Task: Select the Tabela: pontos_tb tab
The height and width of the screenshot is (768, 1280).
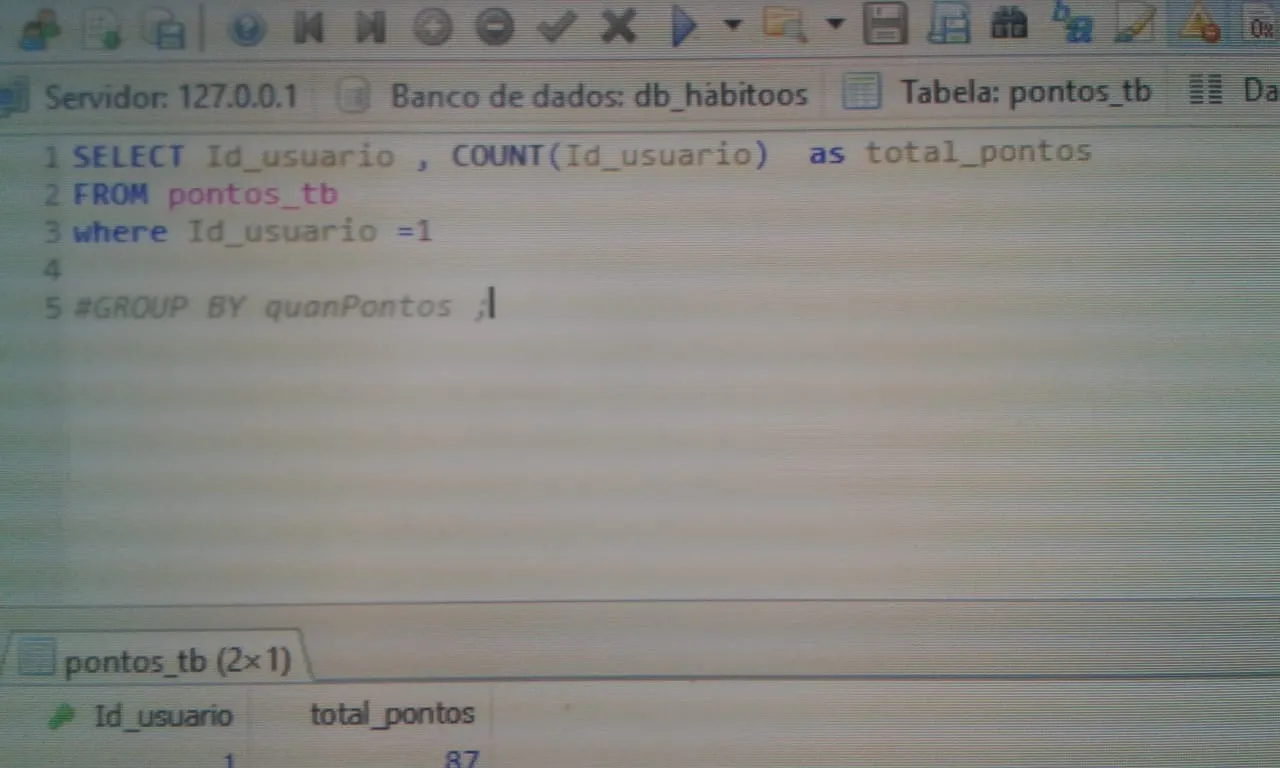Action: pos(998,93)
